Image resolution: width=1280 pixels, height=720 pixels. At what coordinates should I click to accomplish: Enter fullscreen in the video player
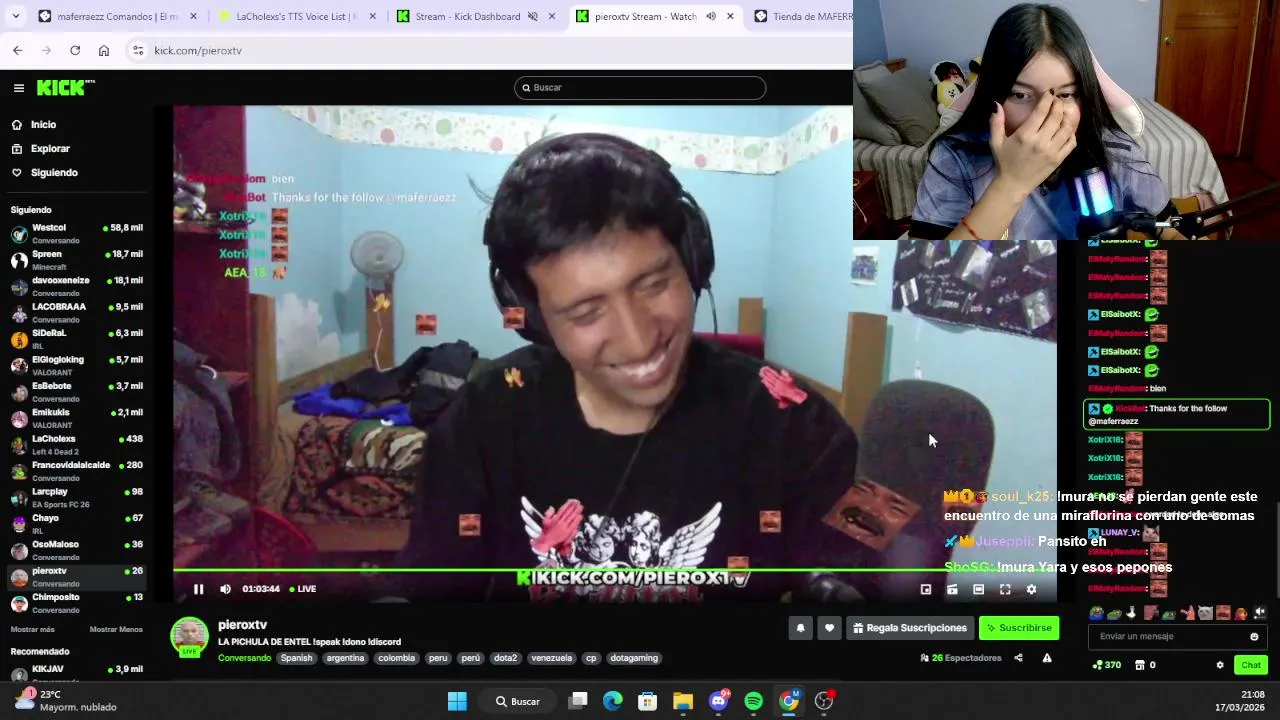(x=1005, y=589)
